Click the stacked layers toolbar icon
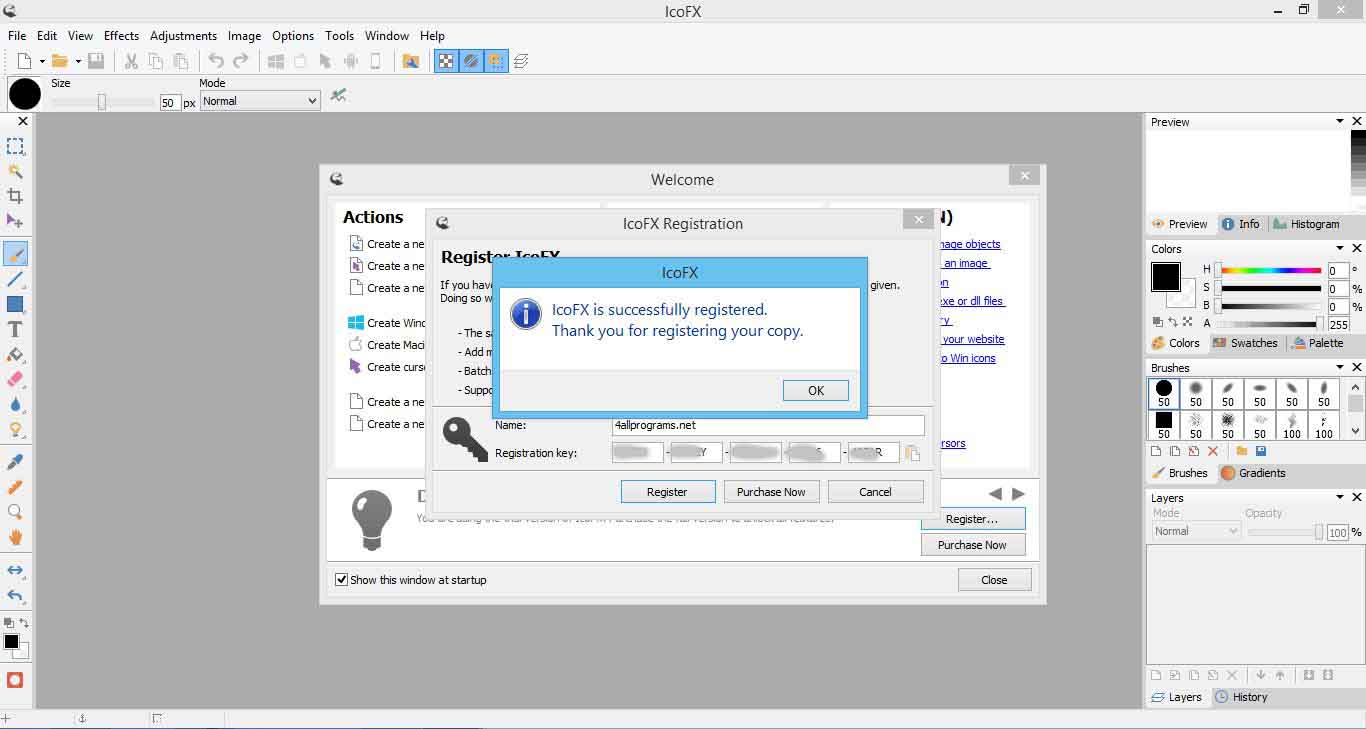Viewport: 1366px width, 729px height. click(x=521, y=61)
